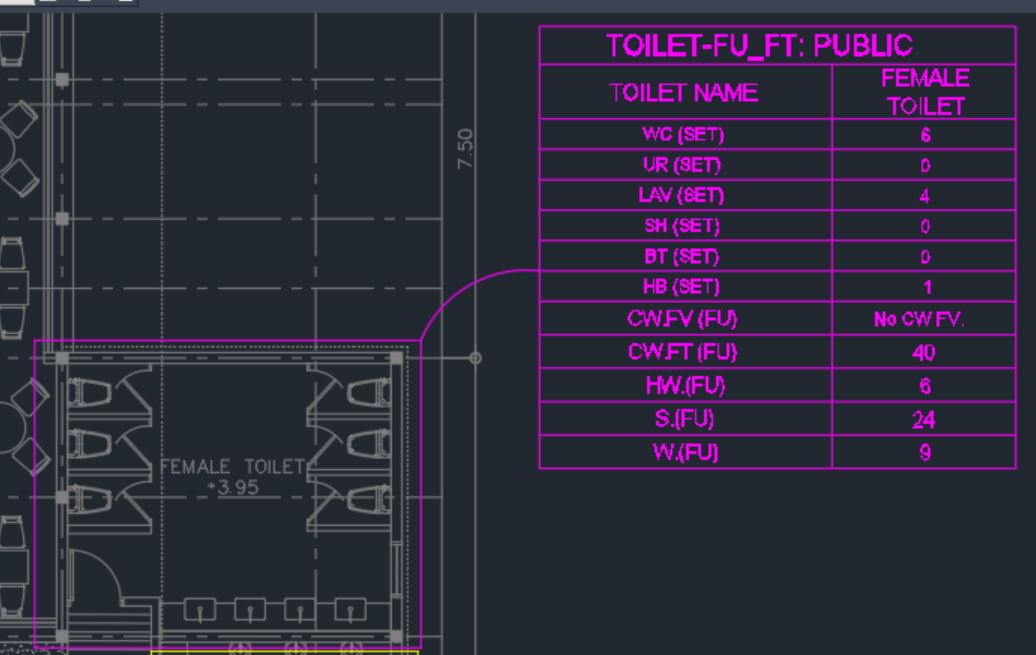Select the CW.FT (FU) value 40
The height and width of the screenshot is (655, 1036).
click(925, 352)
